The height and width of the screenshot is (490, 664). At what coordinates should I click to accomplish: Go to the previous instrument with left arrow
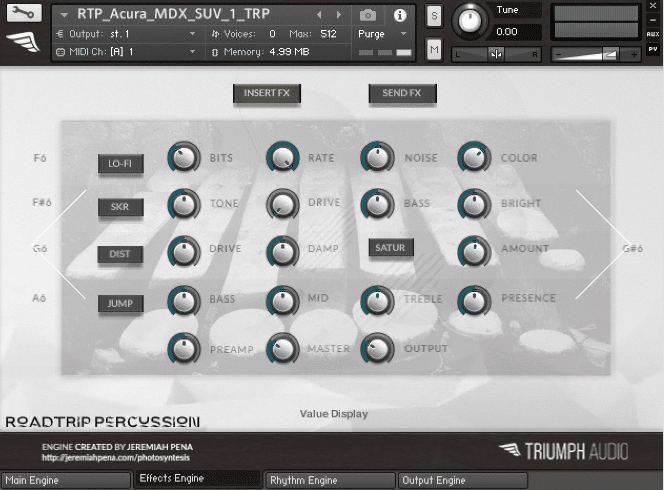coord(319,15)
